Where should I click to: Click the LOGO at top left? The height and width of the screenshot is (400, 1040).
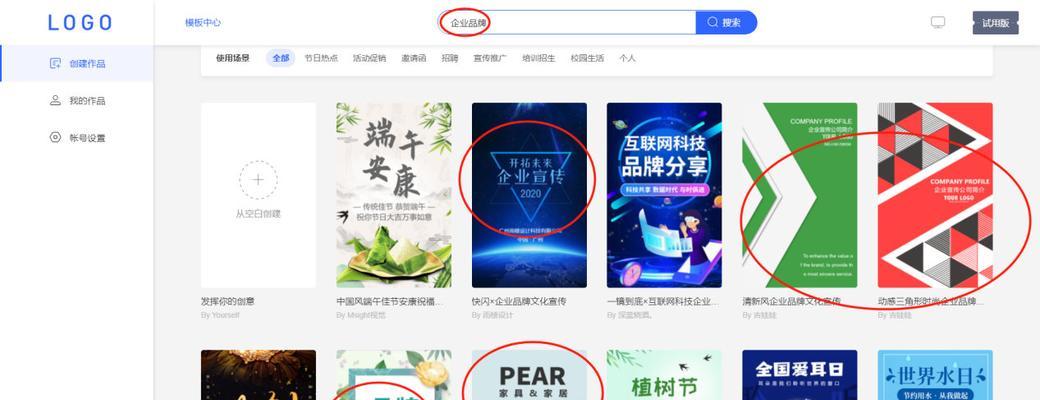point(80,23)
